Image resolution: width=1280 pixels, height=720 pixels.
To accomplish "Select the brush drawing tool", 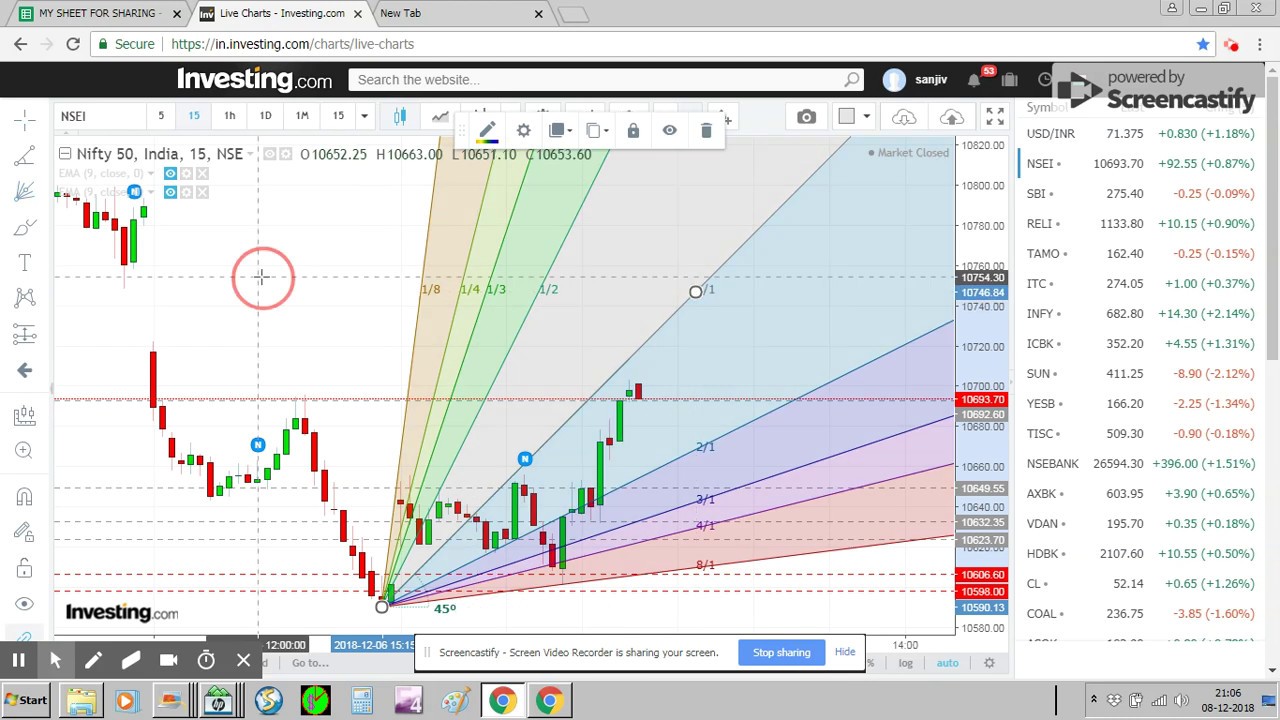I will pyautogui.click(x=25, y=228).
